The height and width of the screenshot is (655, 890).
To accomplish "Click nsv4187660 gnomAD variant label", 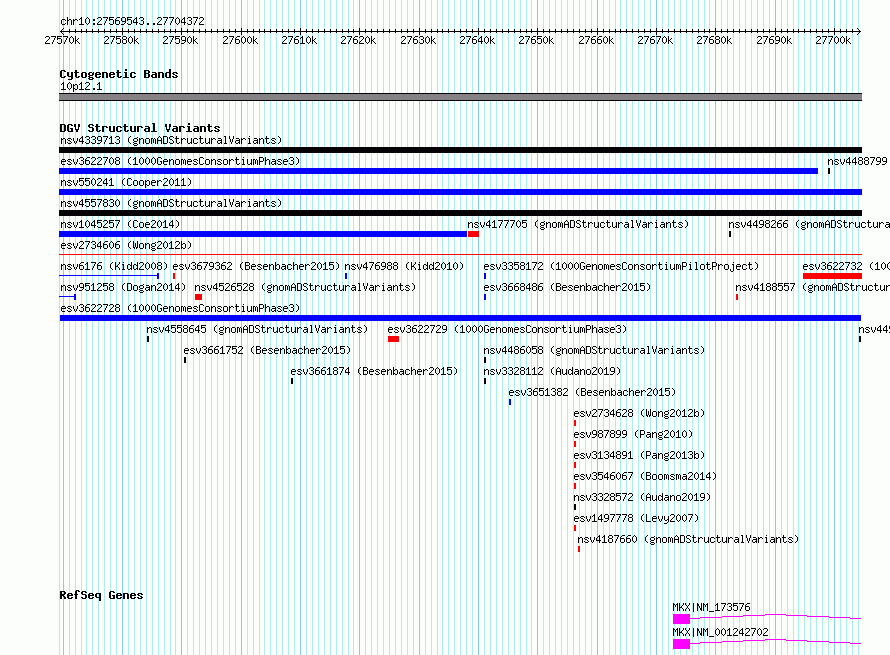I will 688,539.
